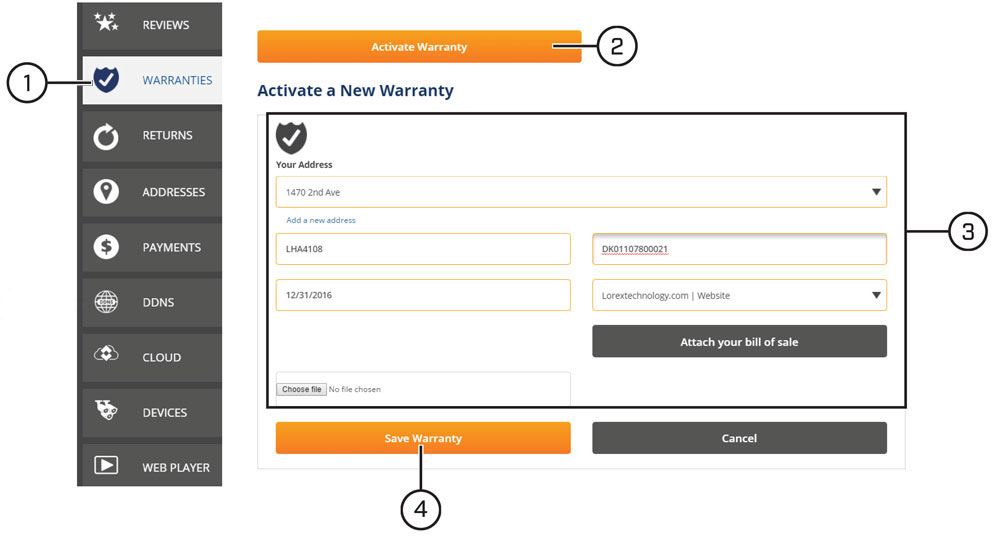Click the Reviews stars icon
The width and height of the screenshot is (1000, 545).
pyautogui.click(x=106, y=22)
